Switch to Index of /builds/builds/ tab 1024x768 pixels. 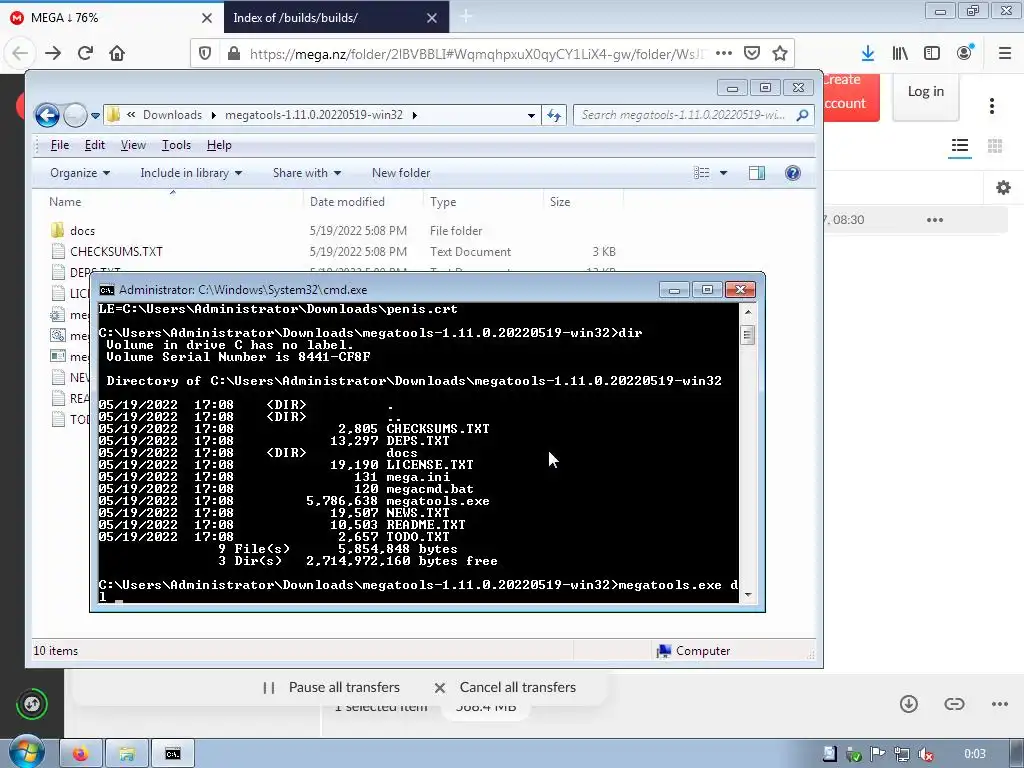[336, 17]
